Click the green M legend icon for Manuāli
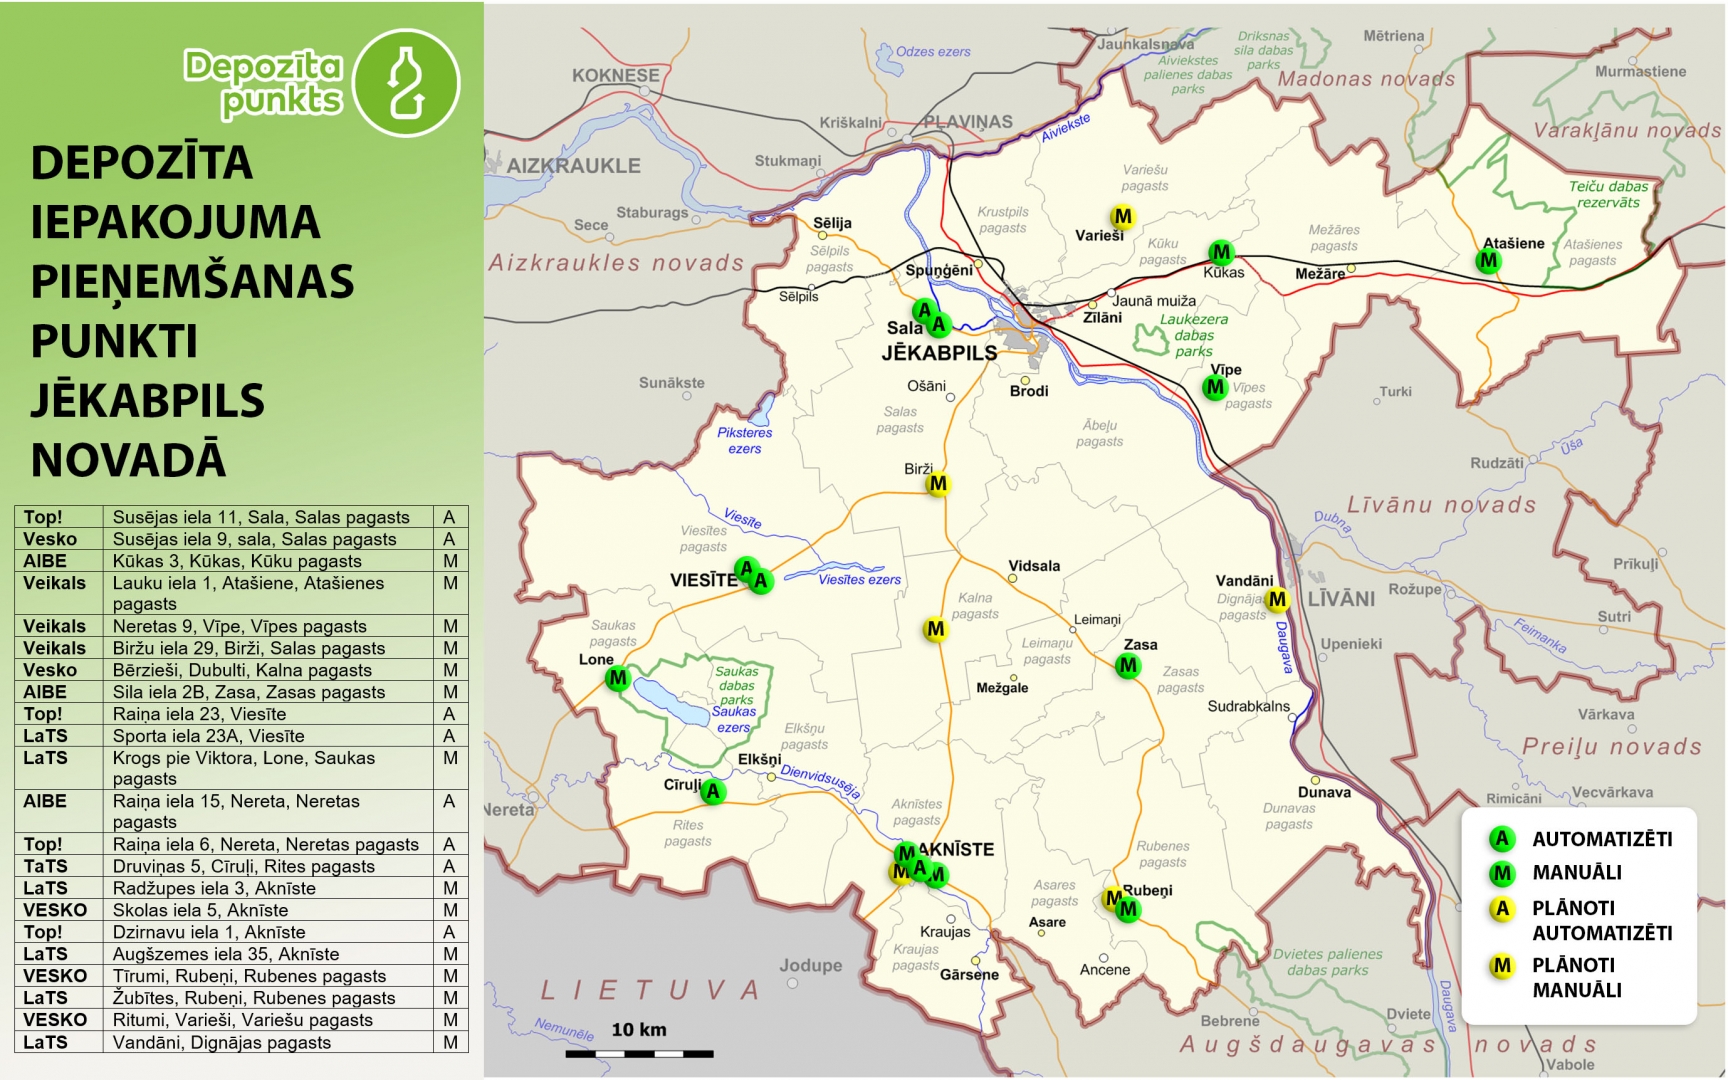The image size is (1728, 1080). coord(1501,873)
